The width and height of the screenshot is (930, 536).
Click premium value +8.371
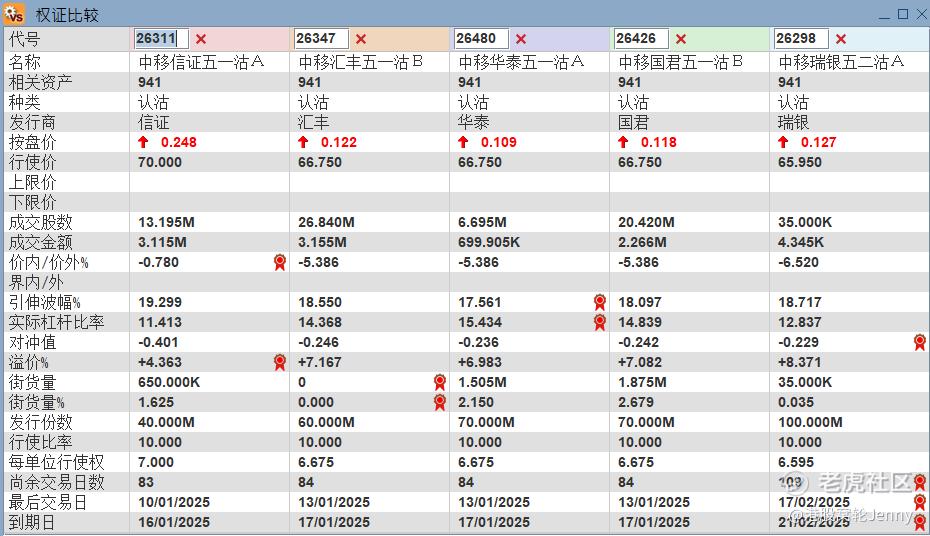(x=800, y=362)
